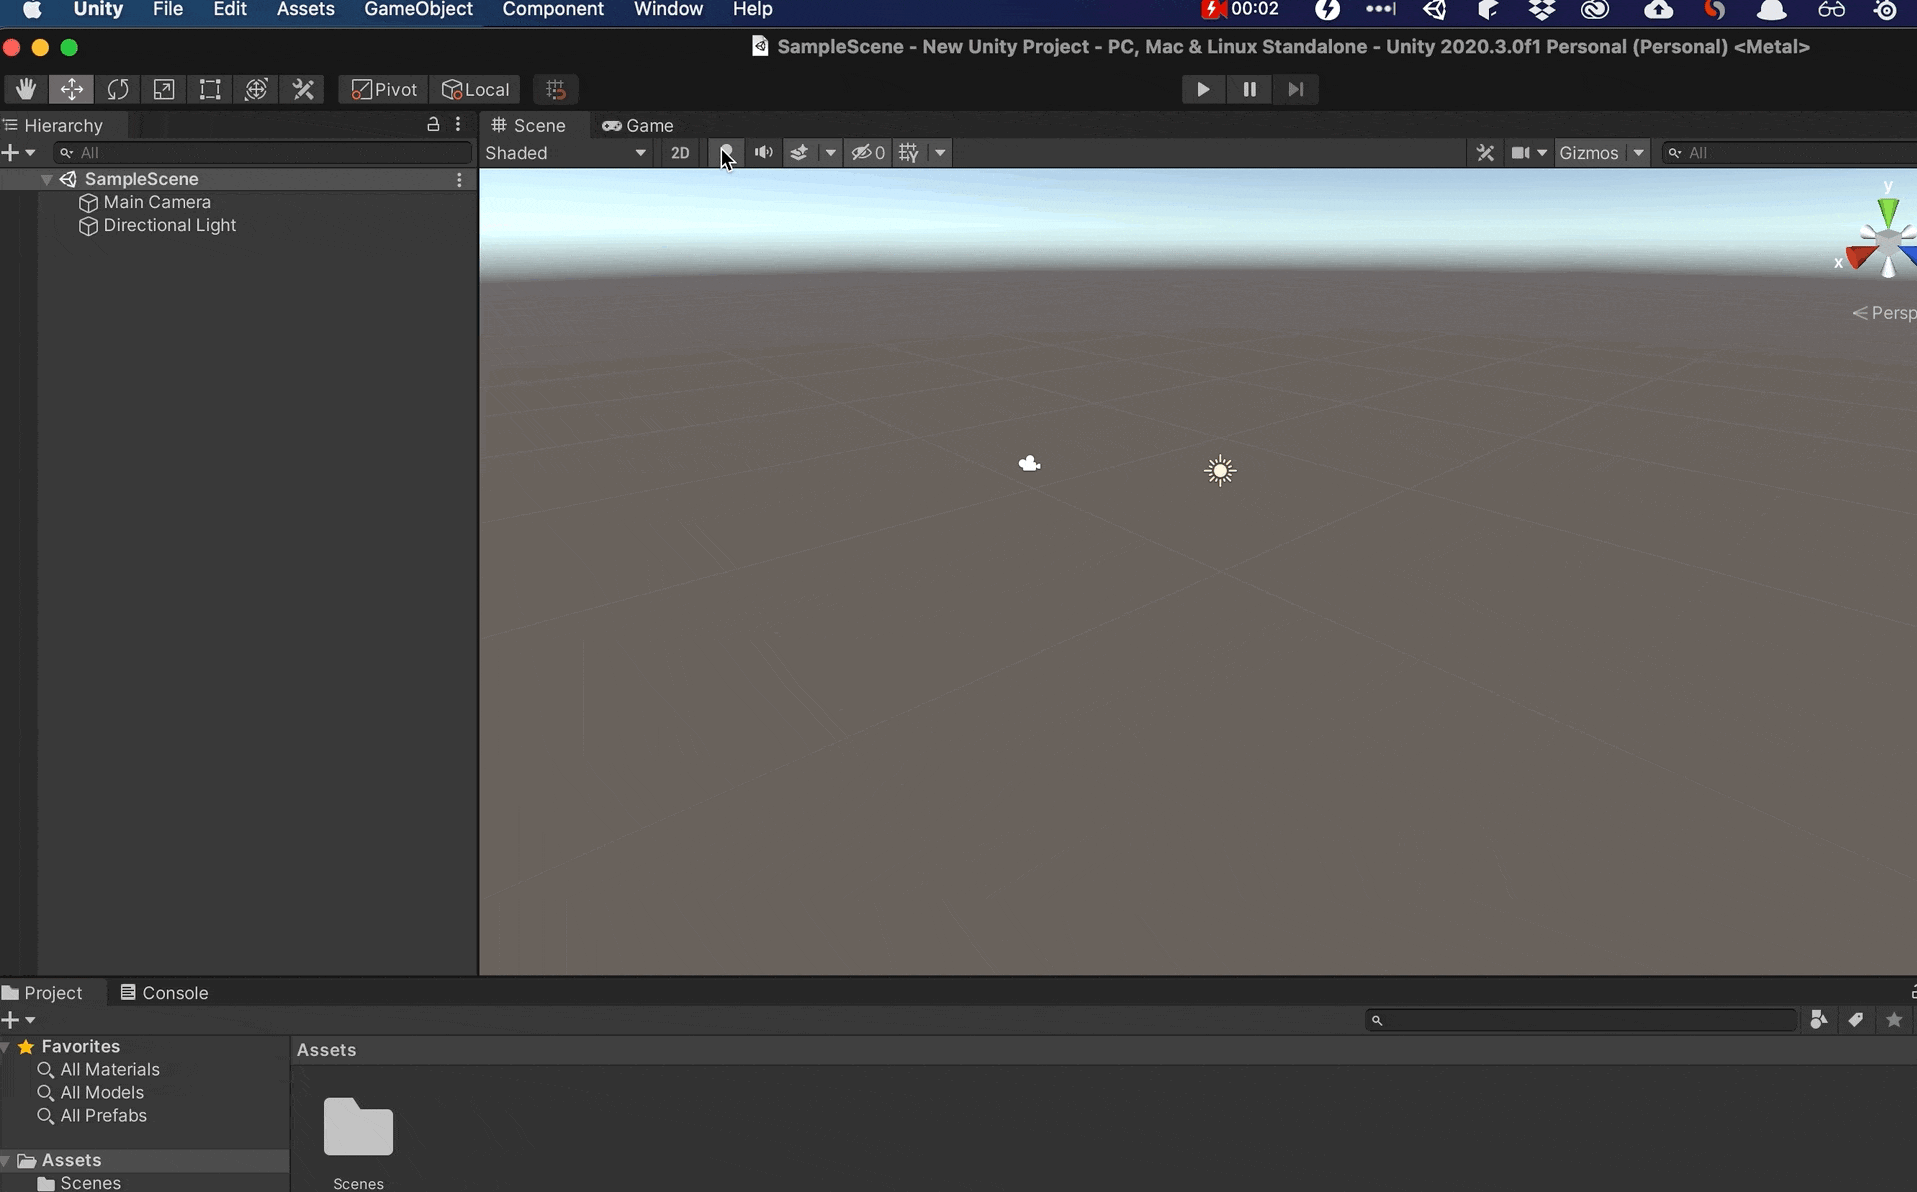This screenshot has height=1192, width=1917.
Task: Open the Gizmos dropdown arrow
Action: click(1638, 153)
